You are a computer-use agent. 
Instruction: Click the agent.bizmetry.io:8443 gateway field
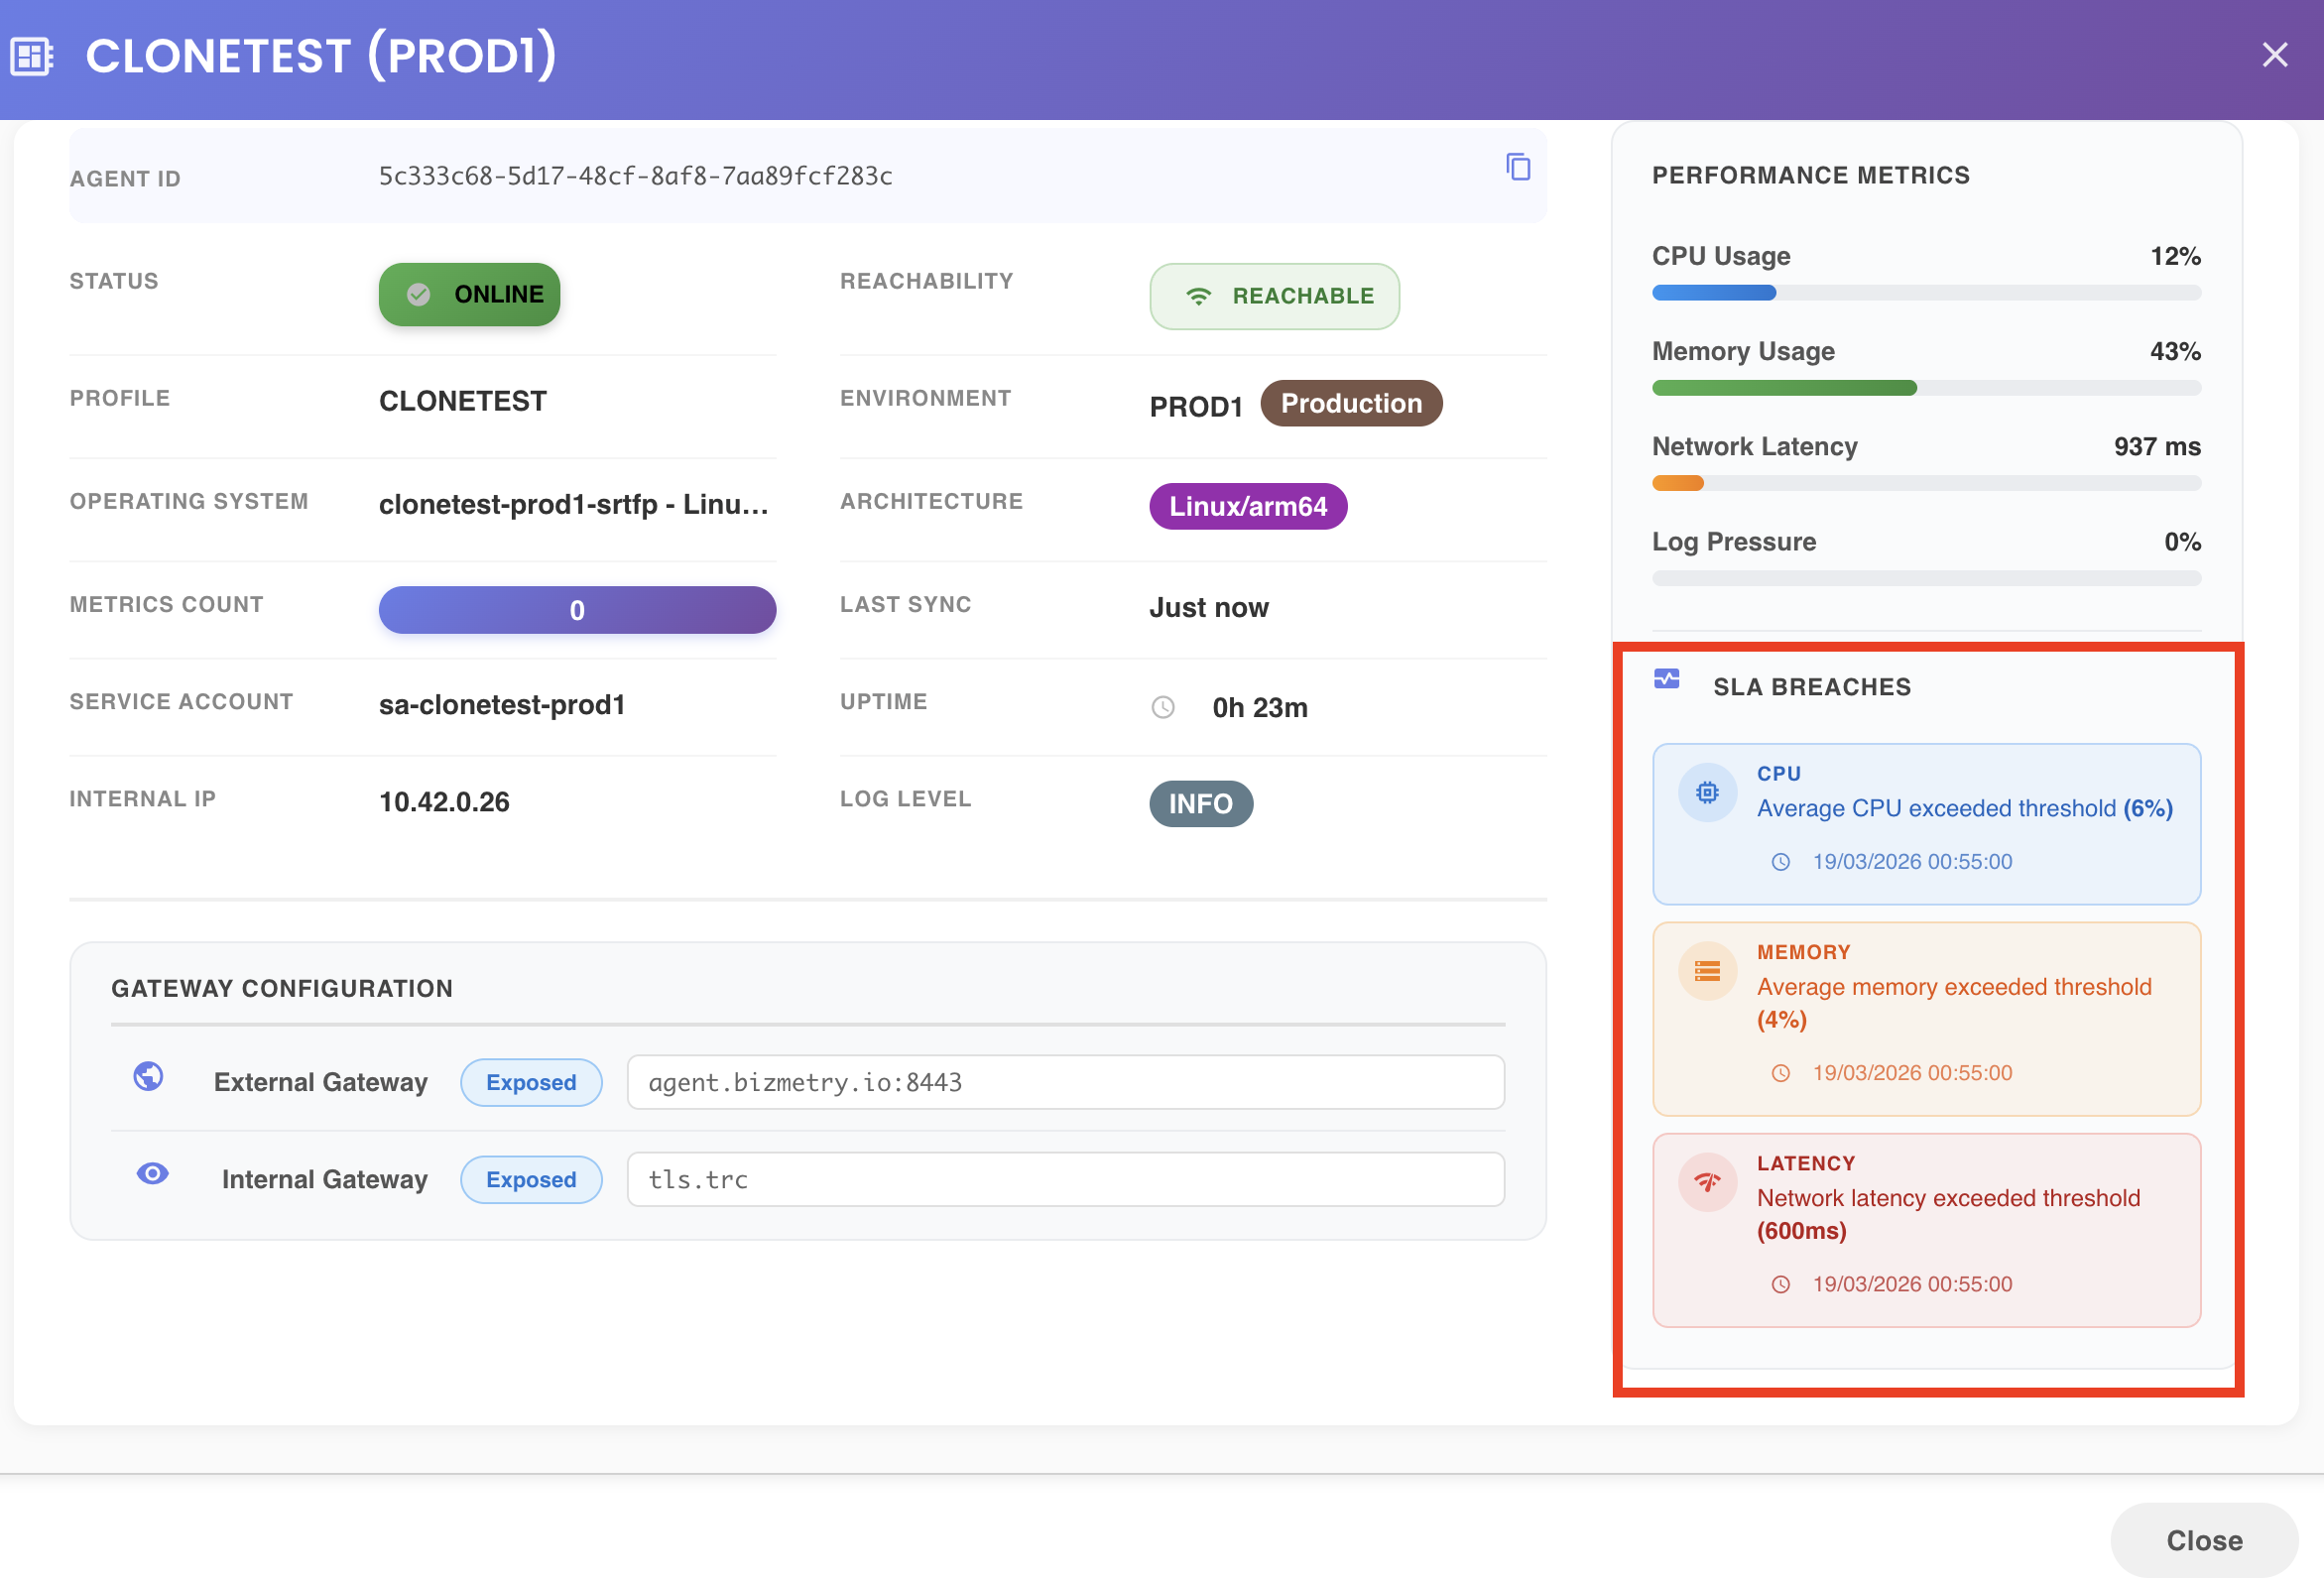pyautogui.click(x=1066, y=1083)
